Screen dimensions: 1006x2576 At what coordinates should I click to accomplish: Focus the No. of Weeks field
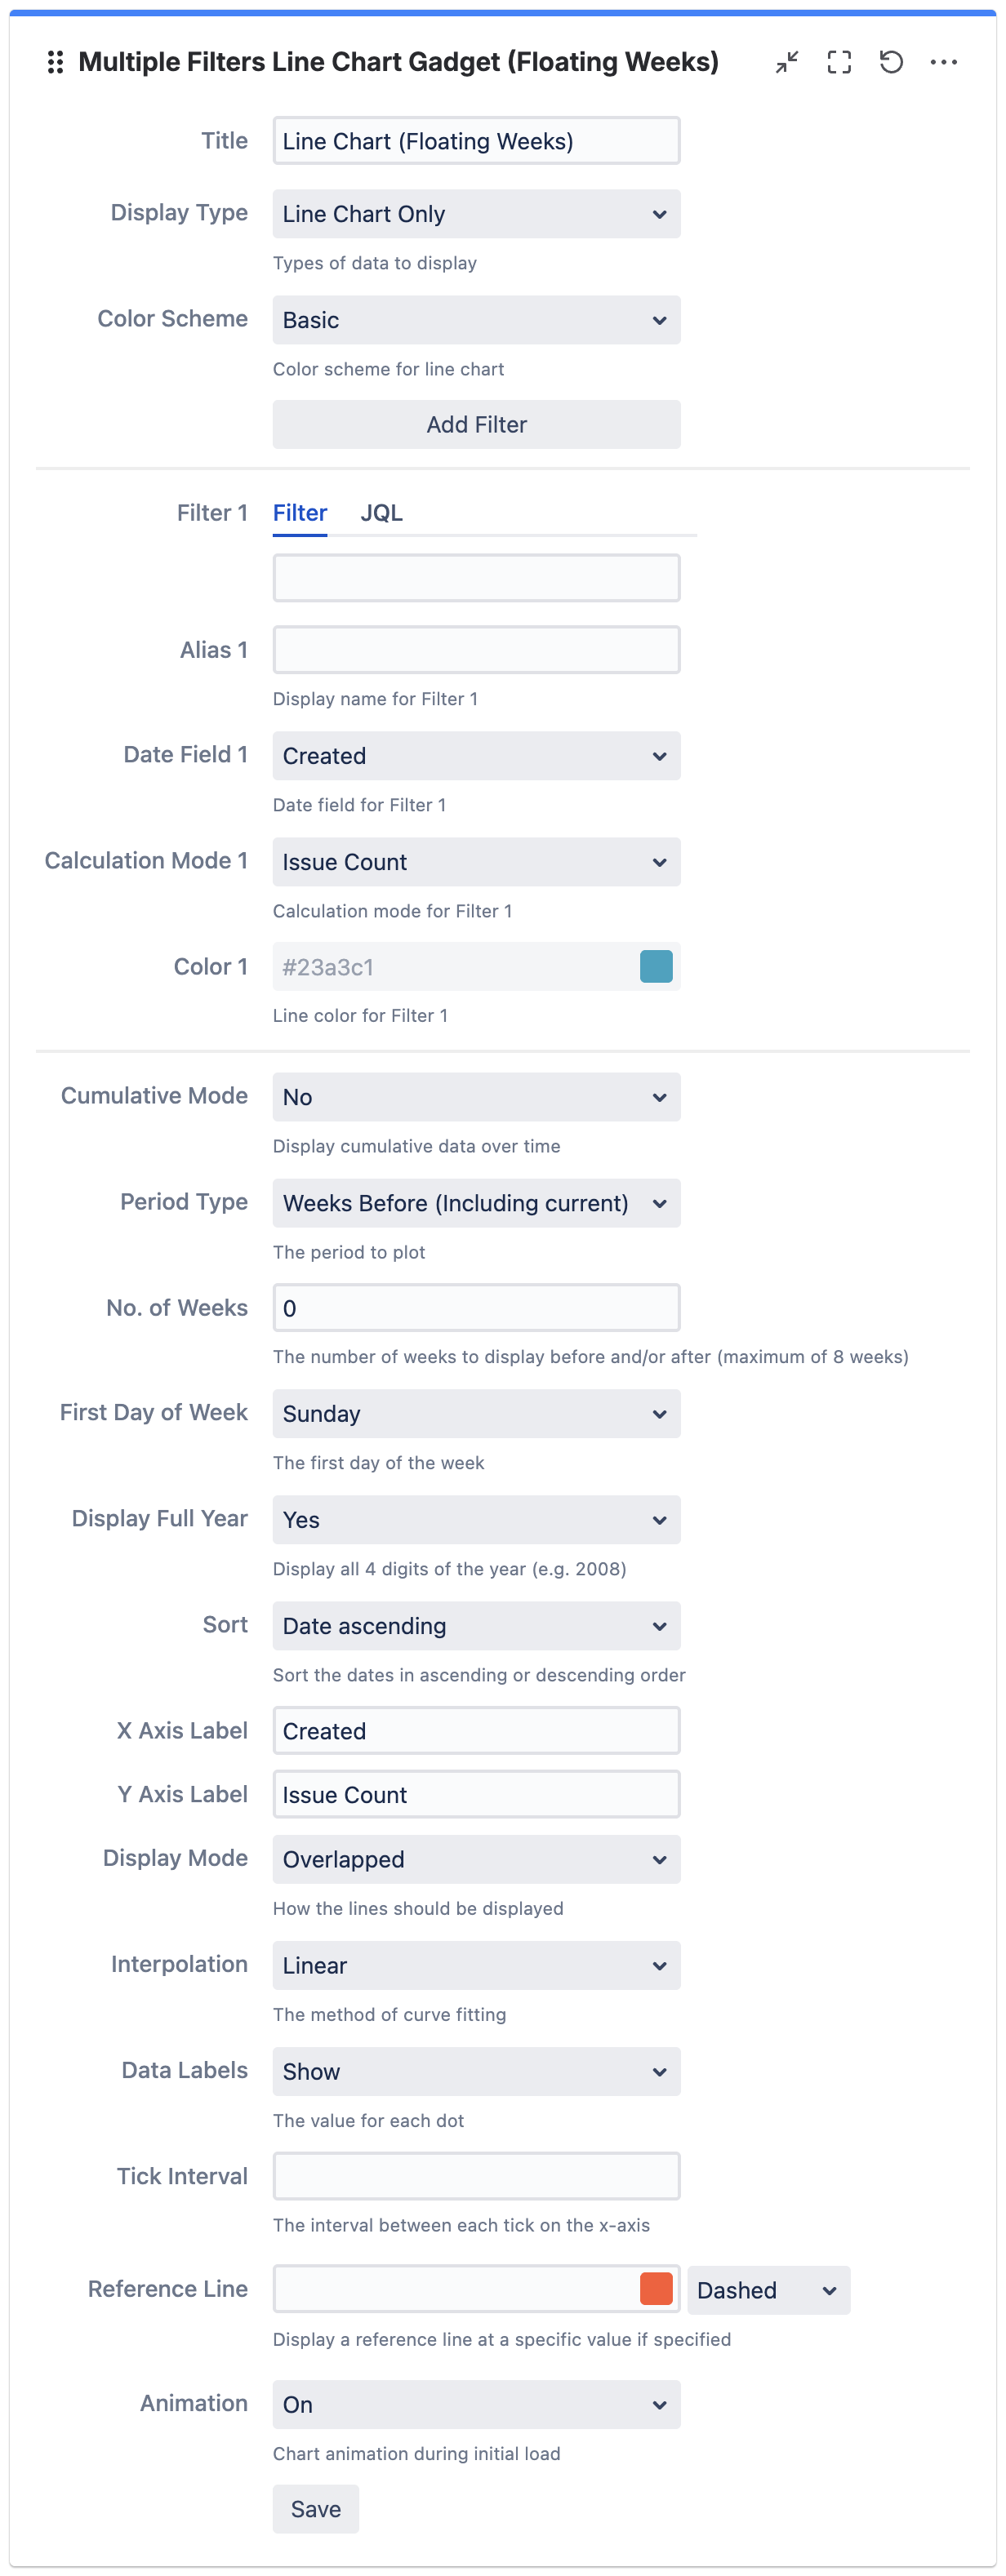click(476, 1308)
